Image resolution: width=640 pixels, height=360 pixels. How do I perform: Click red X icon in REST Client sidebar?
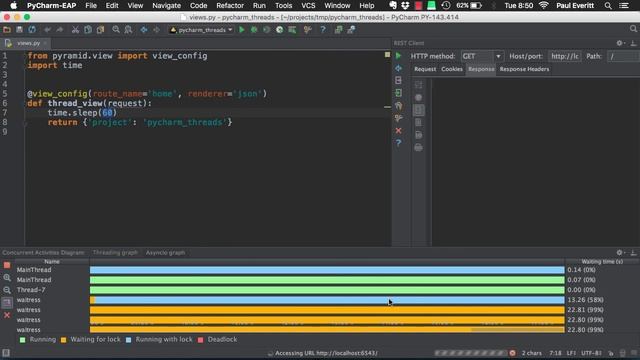[x=398, y=131]
